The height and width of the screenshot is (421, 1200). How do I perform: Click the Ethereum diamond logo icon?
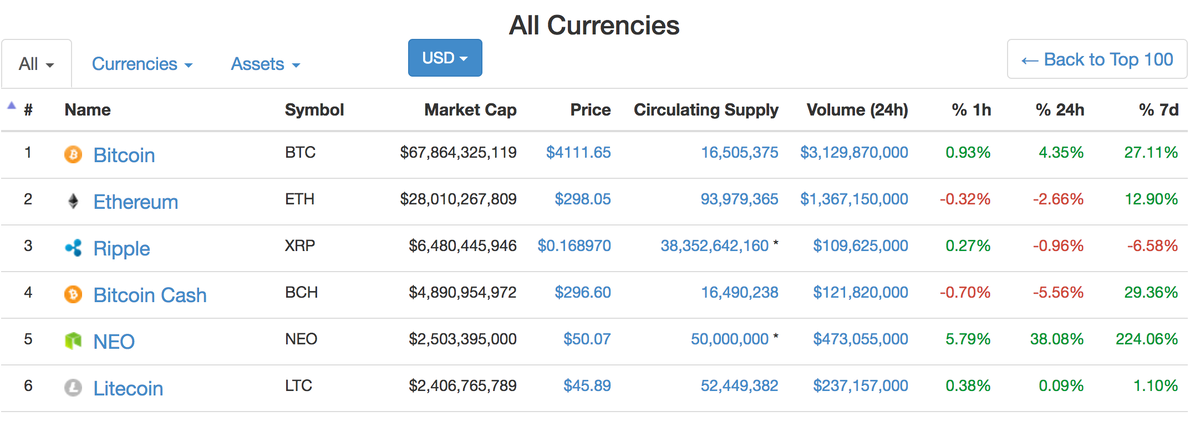tap(72, 202)
